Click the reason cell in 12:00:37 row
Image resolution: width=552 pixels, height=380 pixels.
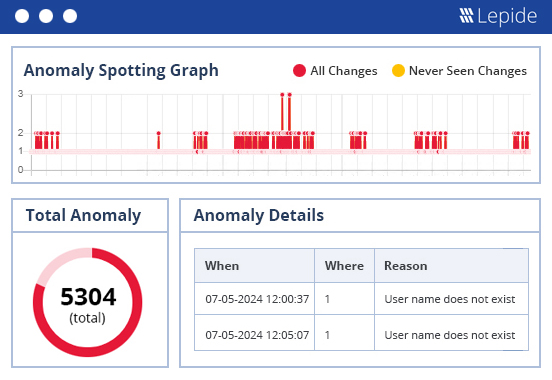[450, 299]
